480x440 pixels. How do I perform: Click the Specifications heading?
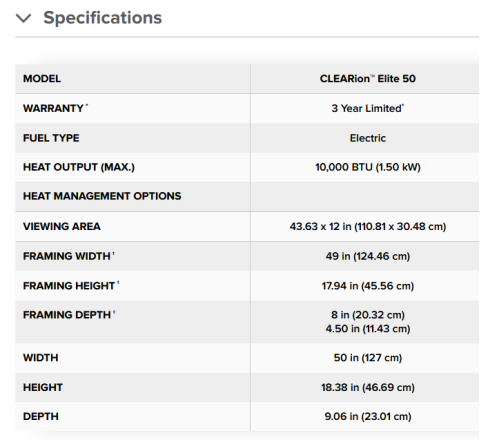click(103, 18)
